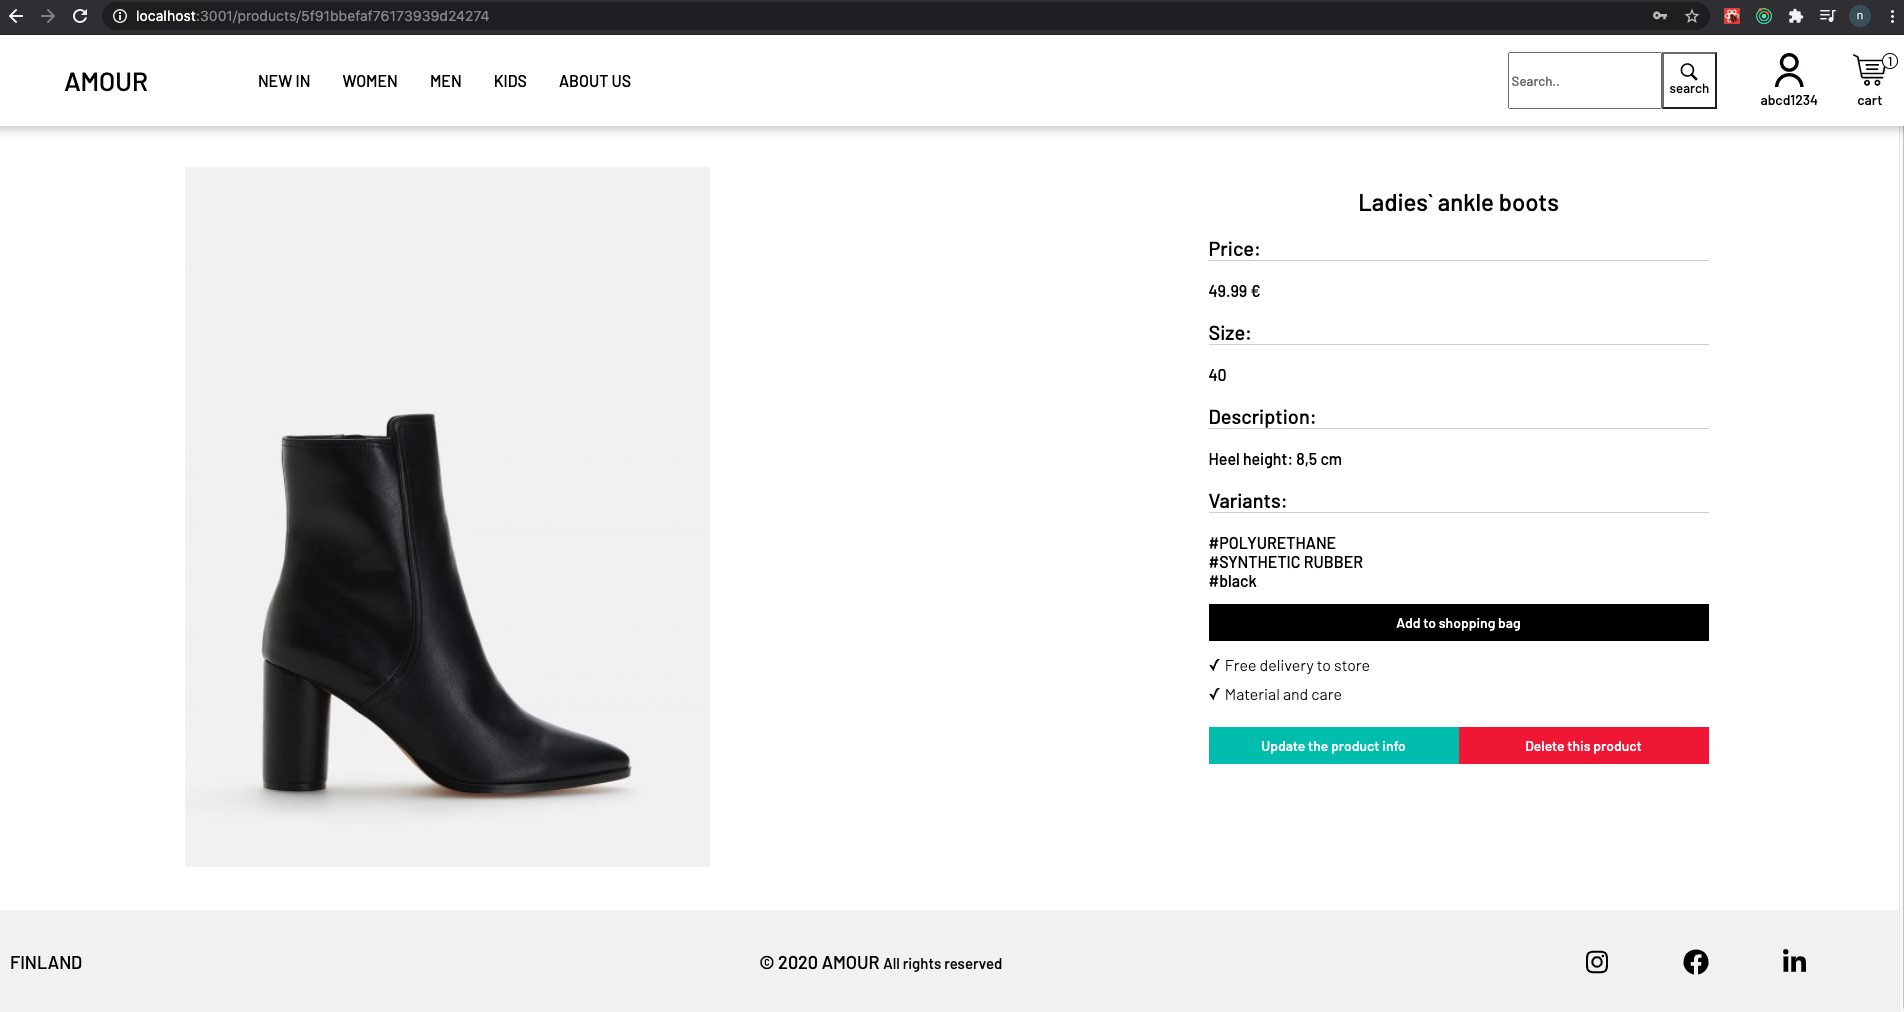The image size is (1904, 1012).
Task: Go to the WOMEN category
Action: click(370, 81)
